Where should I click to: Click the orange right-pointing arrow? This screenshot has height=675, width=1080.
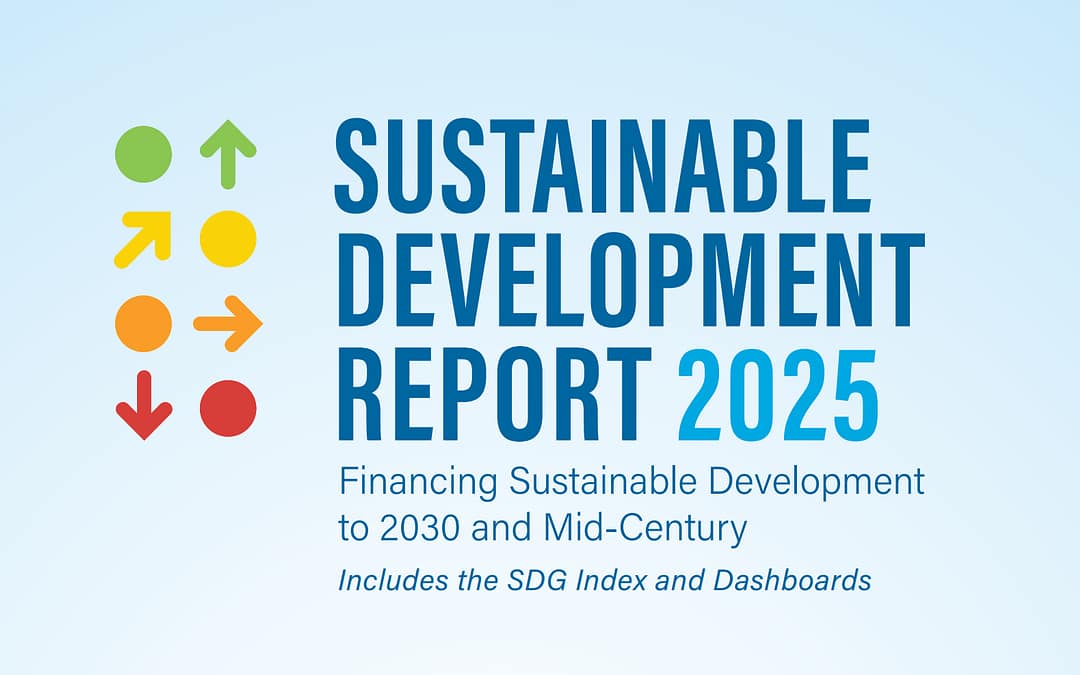click(x=228, y=323)
